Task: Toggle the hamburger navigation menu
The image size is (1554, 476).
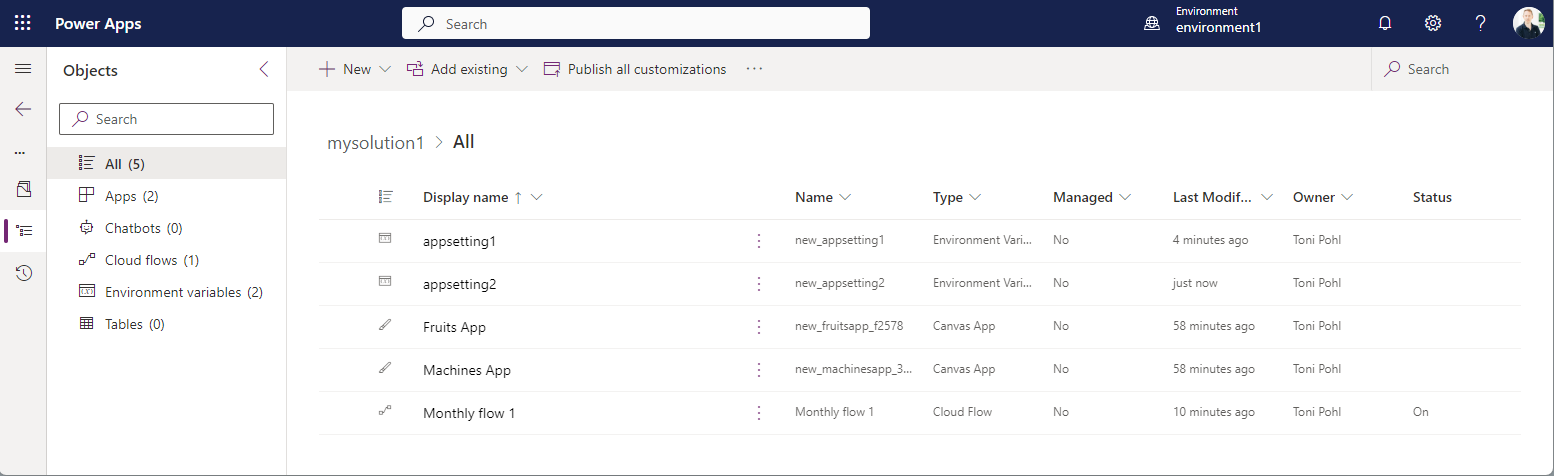Action: tap(23, 69)
